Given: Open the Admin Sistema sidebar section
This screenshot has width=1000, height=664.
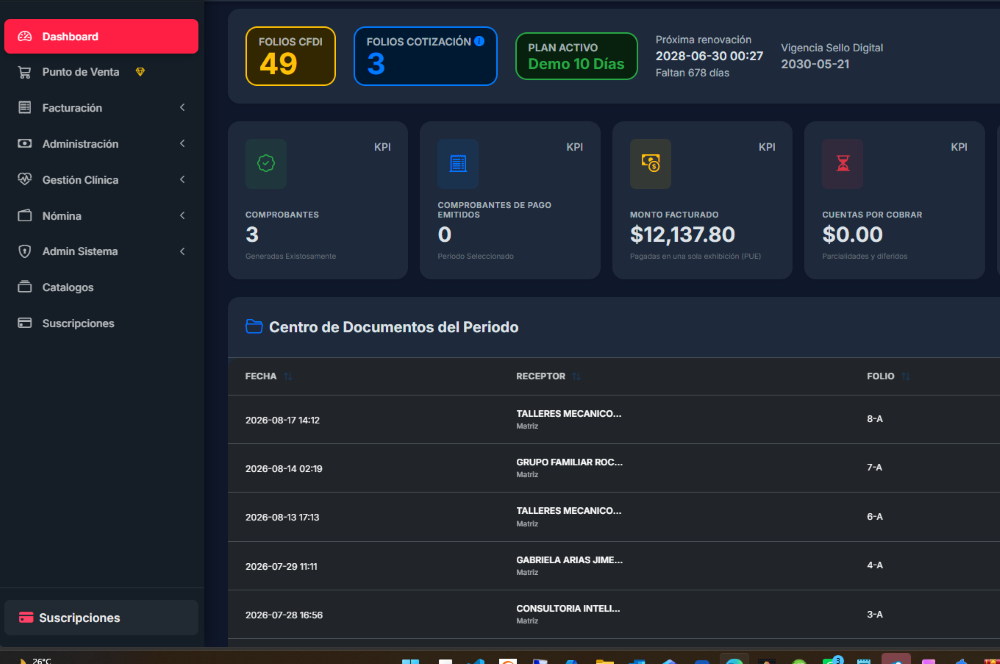Looking at the screenshot, I should 101,251.
